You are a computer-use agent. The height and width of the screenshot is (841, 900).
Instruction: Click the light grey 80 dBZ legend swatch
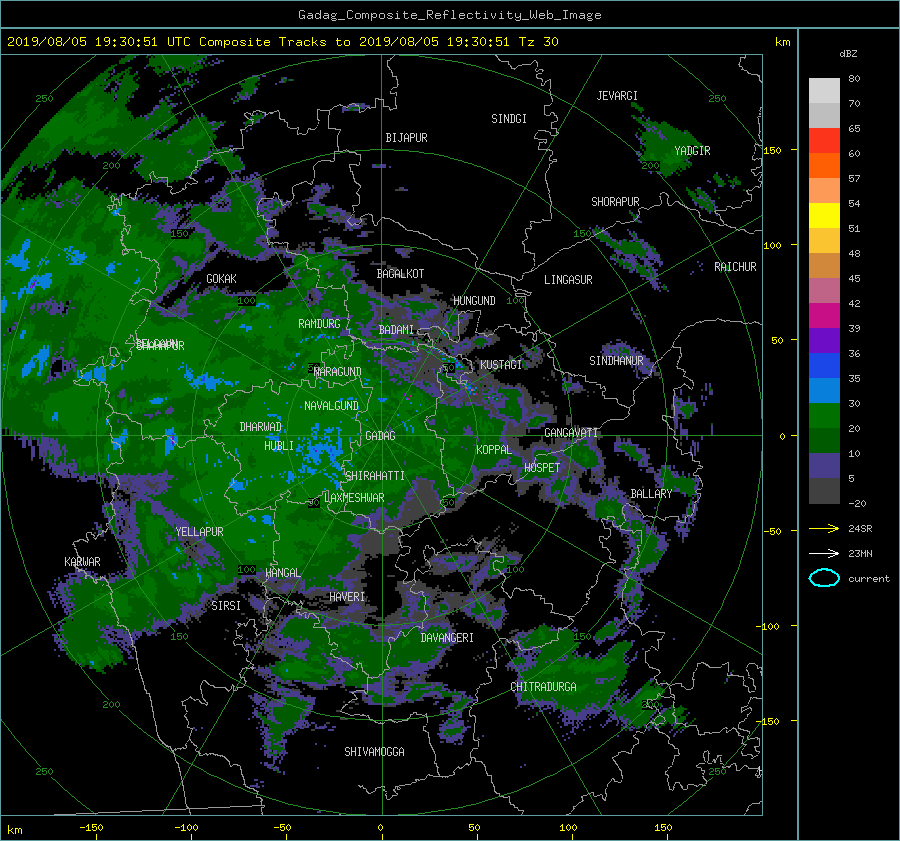pos(824,90)
